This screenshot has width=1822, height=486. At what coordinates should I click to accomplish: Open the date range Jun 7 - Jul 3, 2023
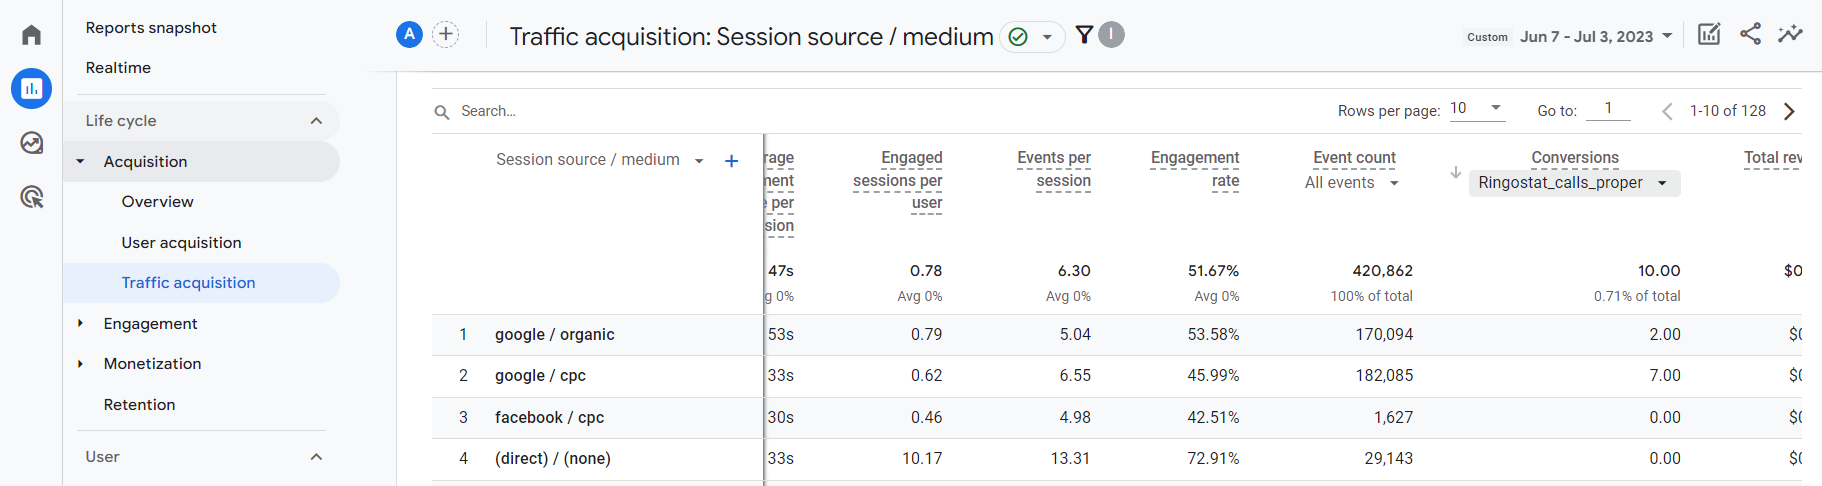pos(1596,37)
